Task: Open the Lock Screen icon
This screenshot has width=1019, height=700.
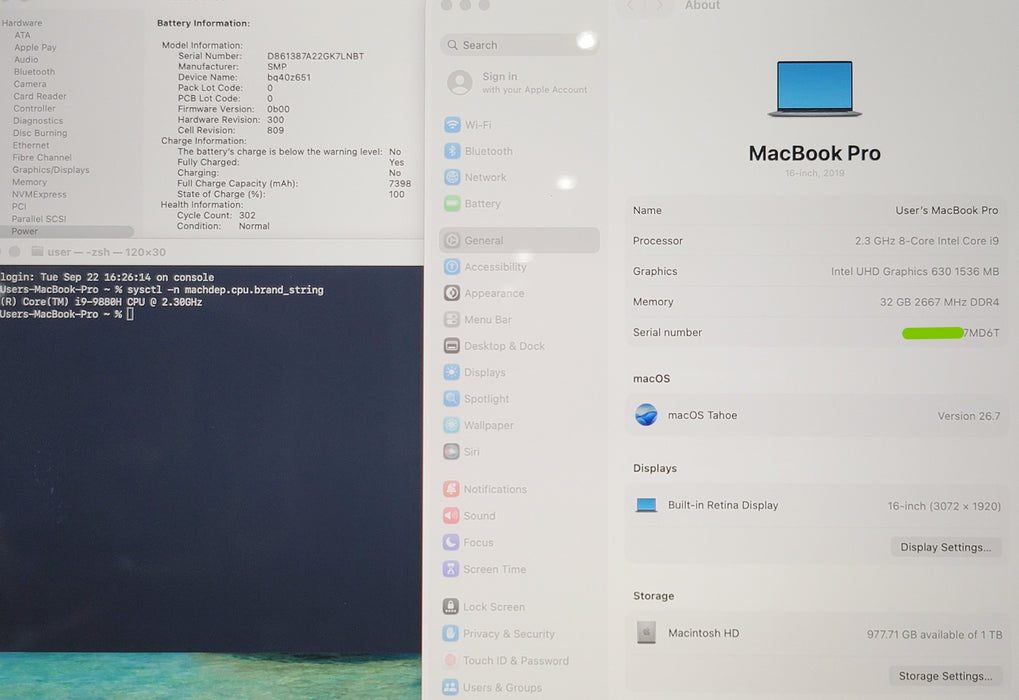Action: pyautogui.click(x=451, y=606)
